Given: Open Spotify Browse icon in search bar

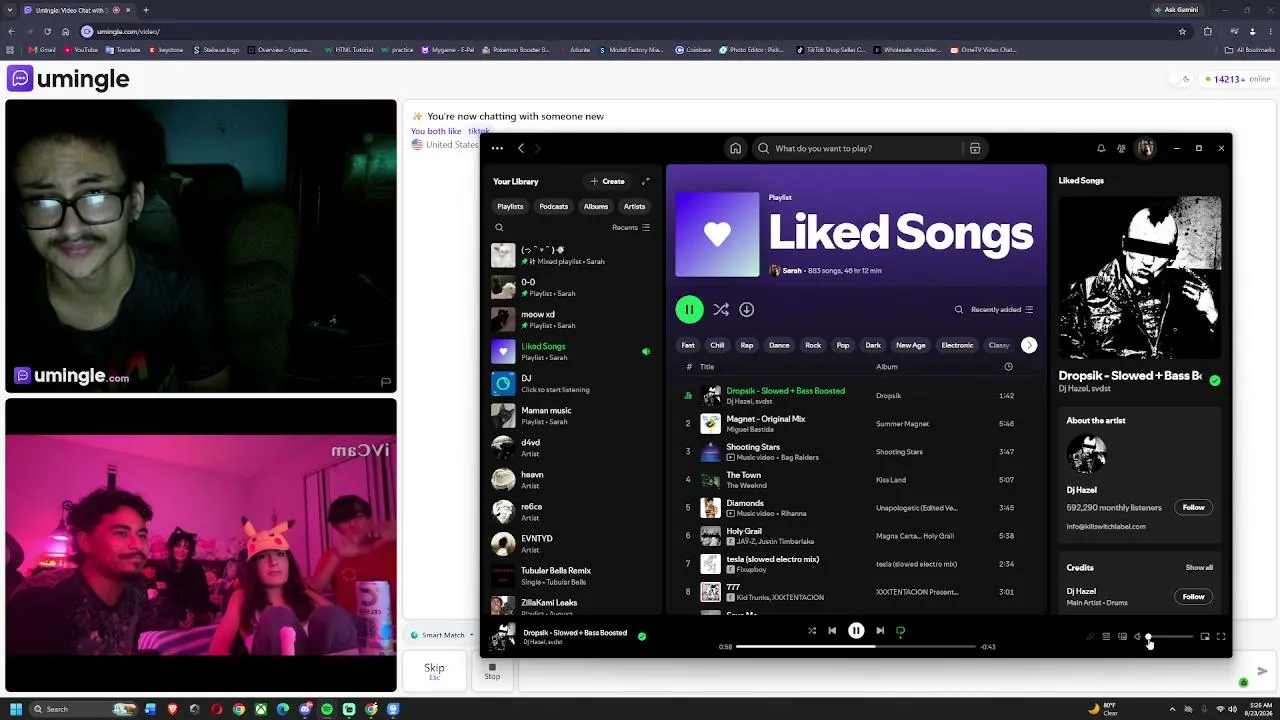Looking at the screenshot, I should [975, 148].
